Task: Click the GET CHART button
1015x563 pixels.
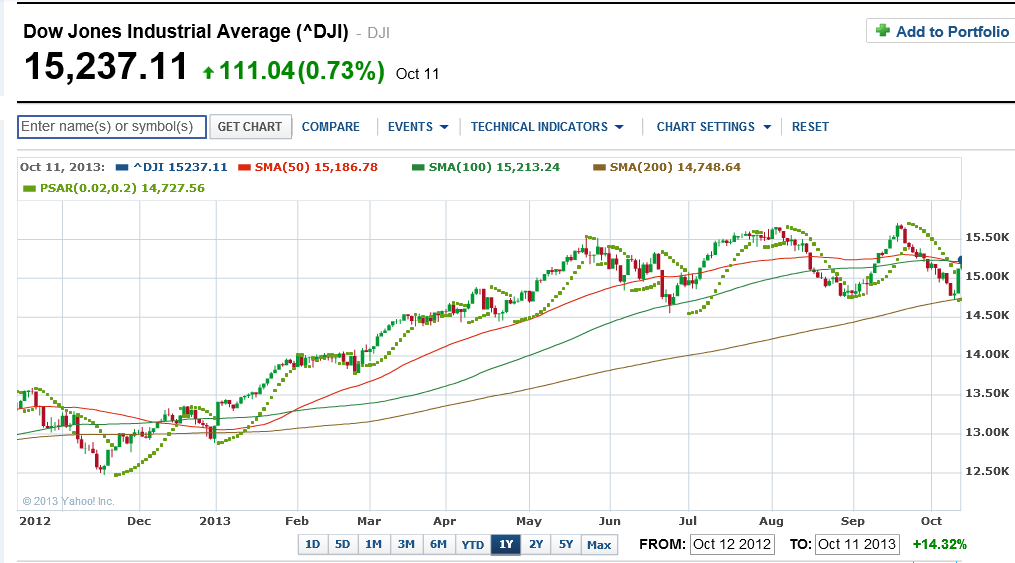Action: click(250, 127)
